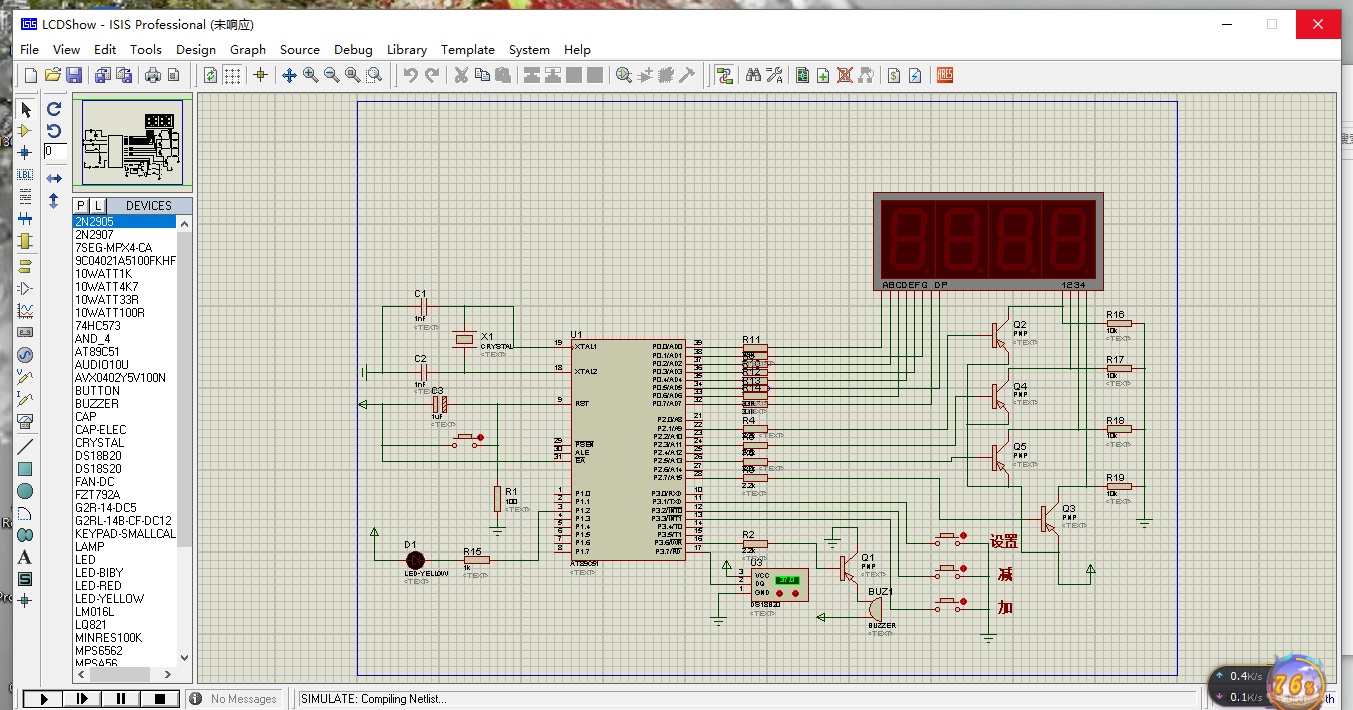Click the devices list vertical scrollbar

(184, 440)
